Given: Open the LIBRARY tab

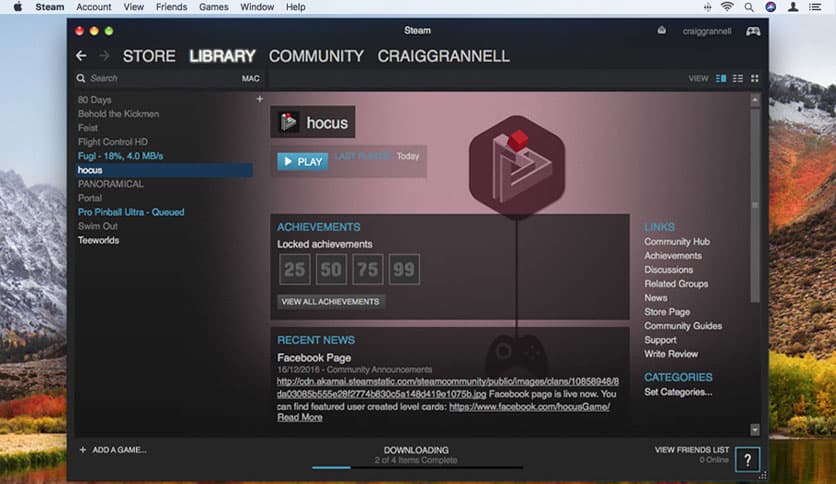Looking at the screenshot, I should [x=222, y=56].
